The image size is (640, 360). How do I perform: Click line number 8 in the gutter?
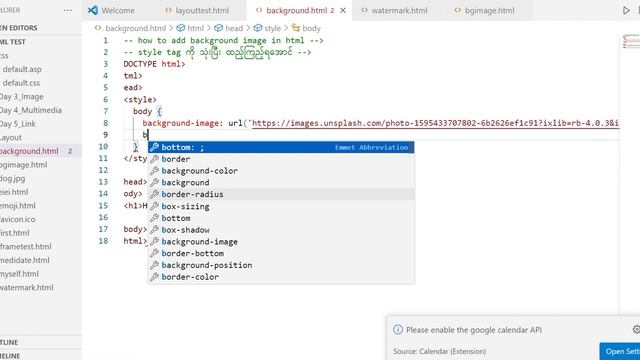tap(106, 123)
